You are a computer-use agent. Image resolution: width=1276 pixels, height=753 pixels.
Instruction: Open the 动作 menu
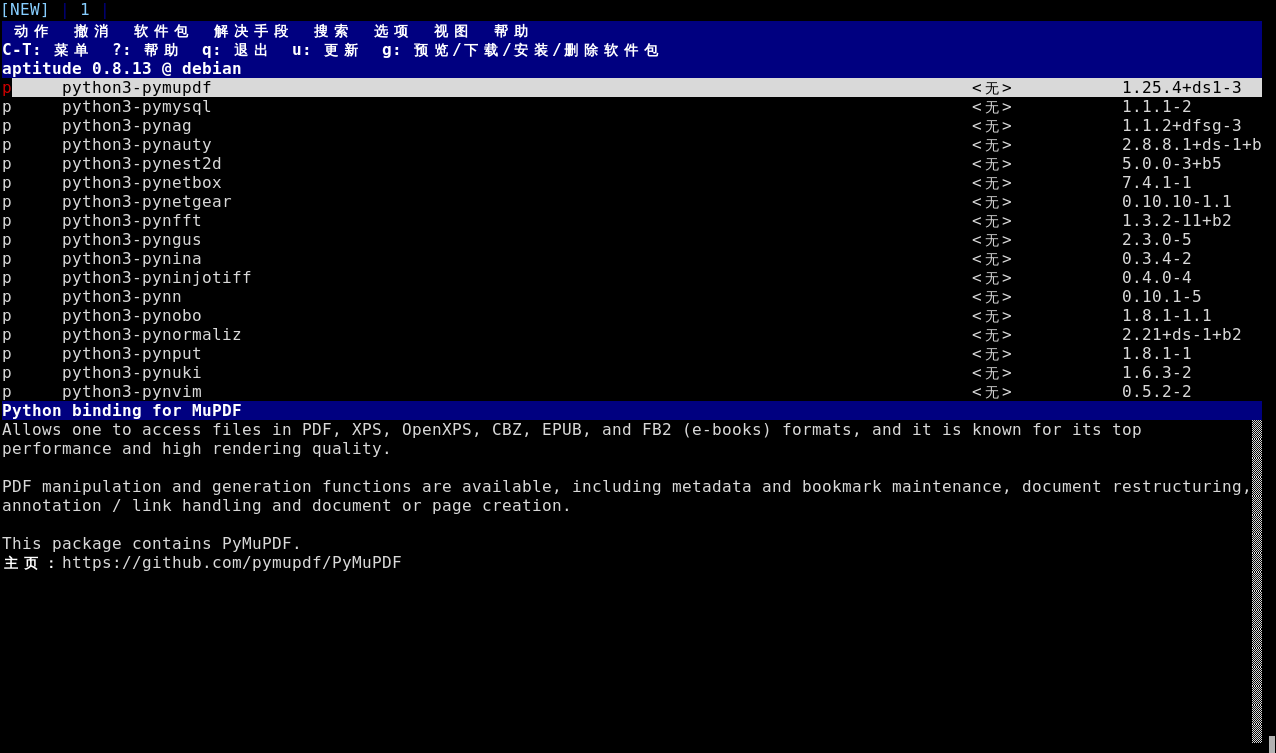click(x=31, y=31)
